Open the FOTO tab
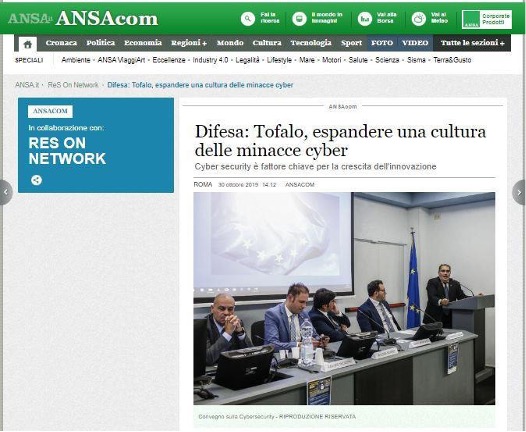The height and width of the screenshot is (432, 526). (x=382, y=43)
